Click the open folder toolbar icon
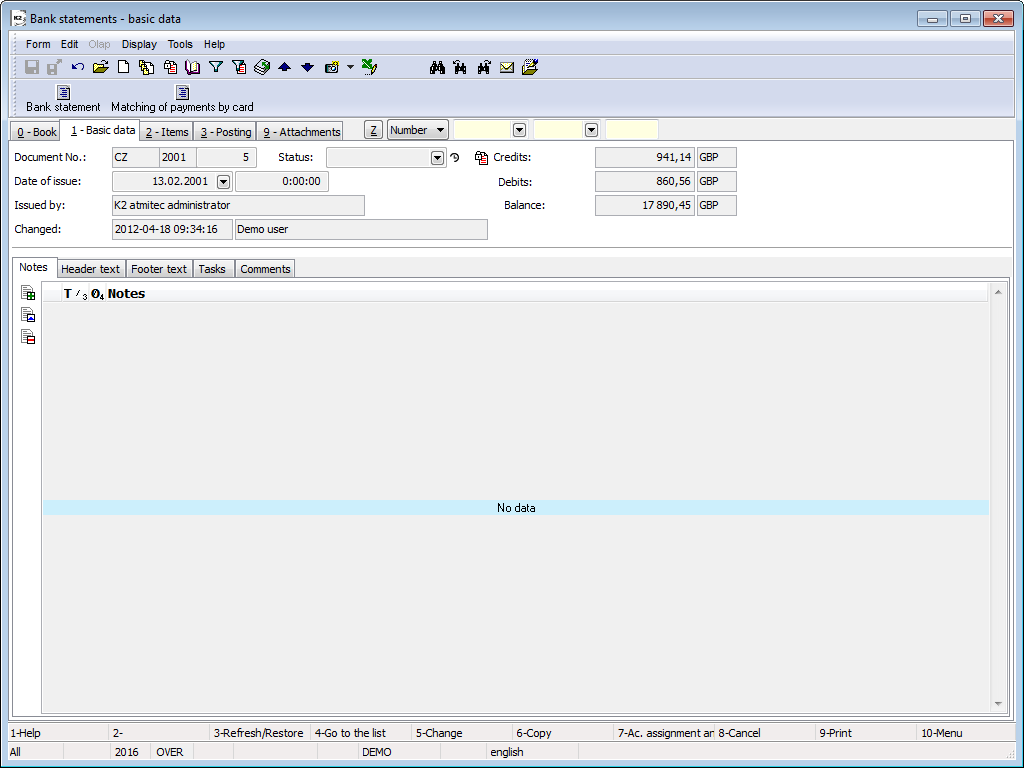 coord(101,67)
